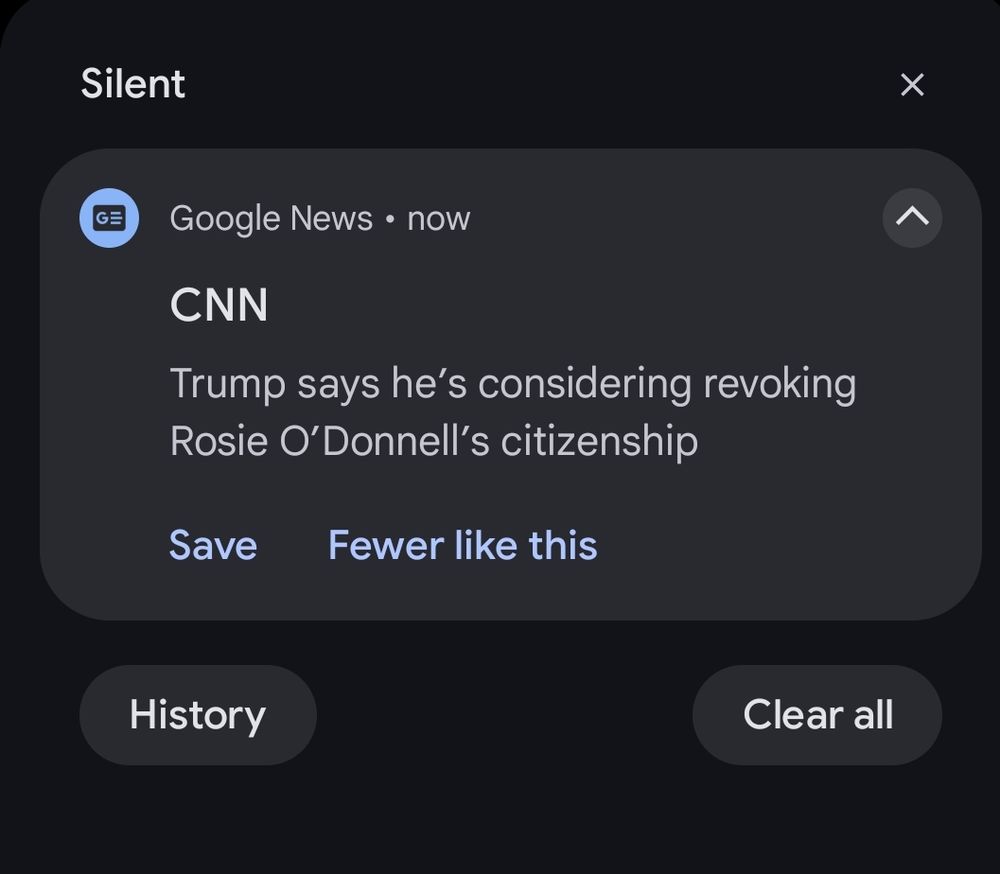Choose Fewer like this

point(462,546)
